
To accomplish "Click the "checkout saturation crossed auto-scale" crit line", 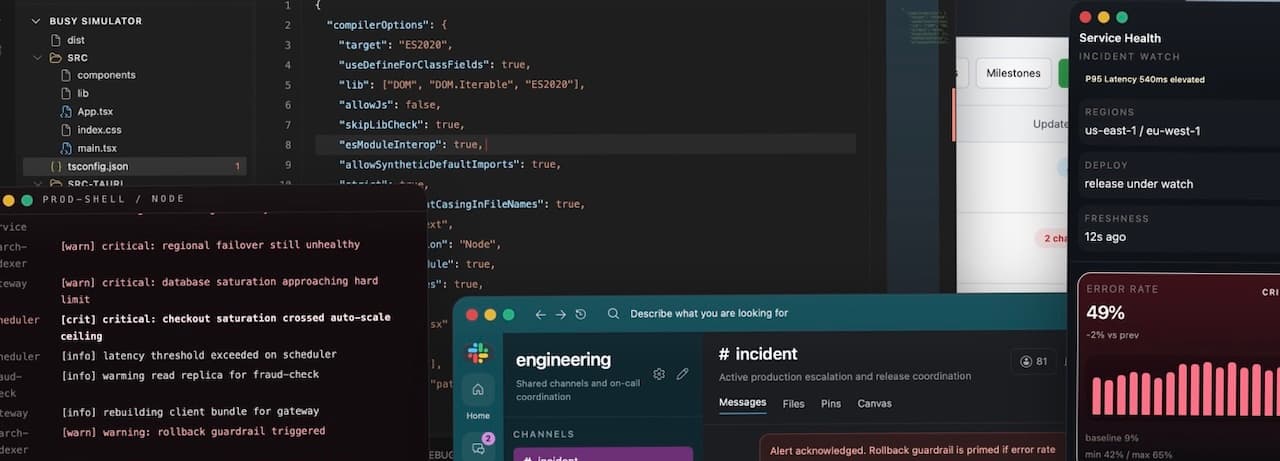I will coord(226,326).
